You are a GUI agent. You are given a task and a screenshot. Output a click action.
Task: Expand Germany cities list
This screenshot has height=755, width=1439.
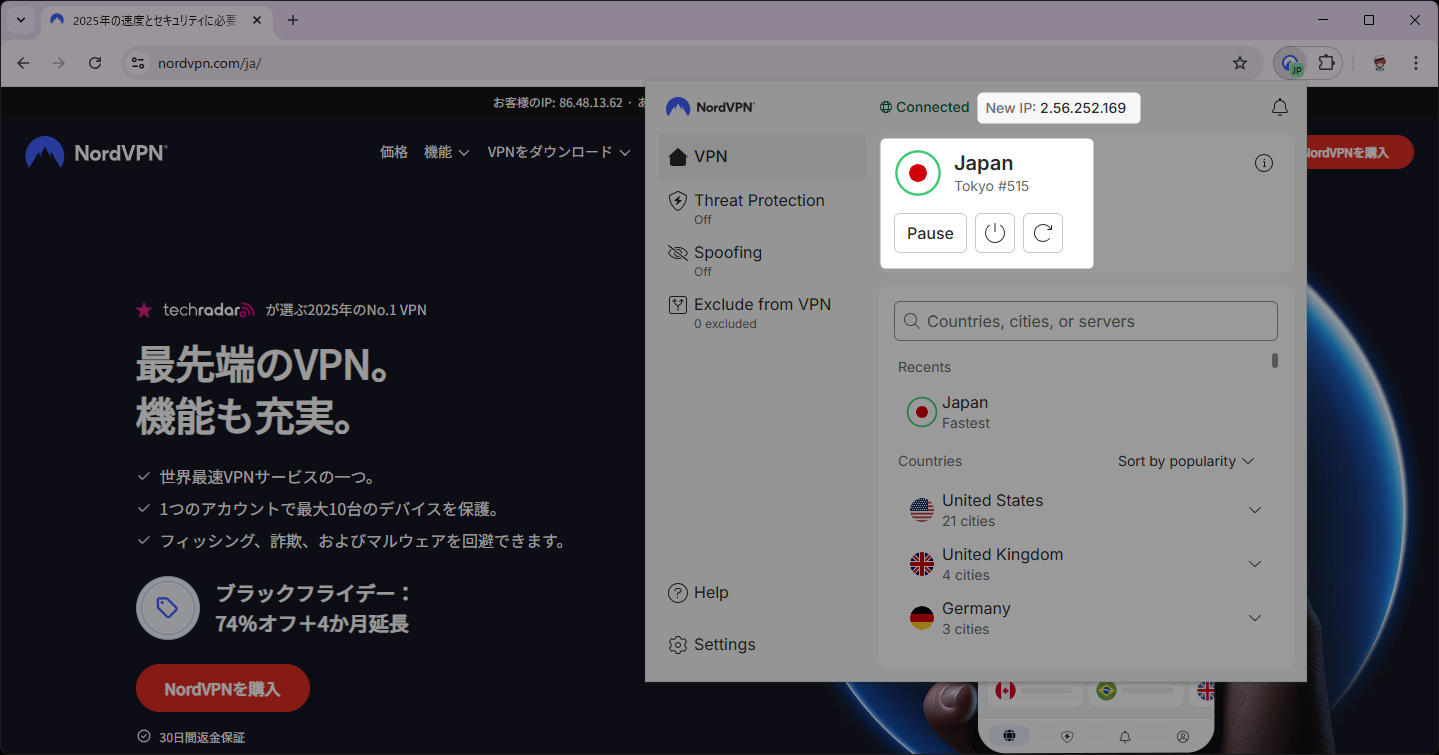1254,618
